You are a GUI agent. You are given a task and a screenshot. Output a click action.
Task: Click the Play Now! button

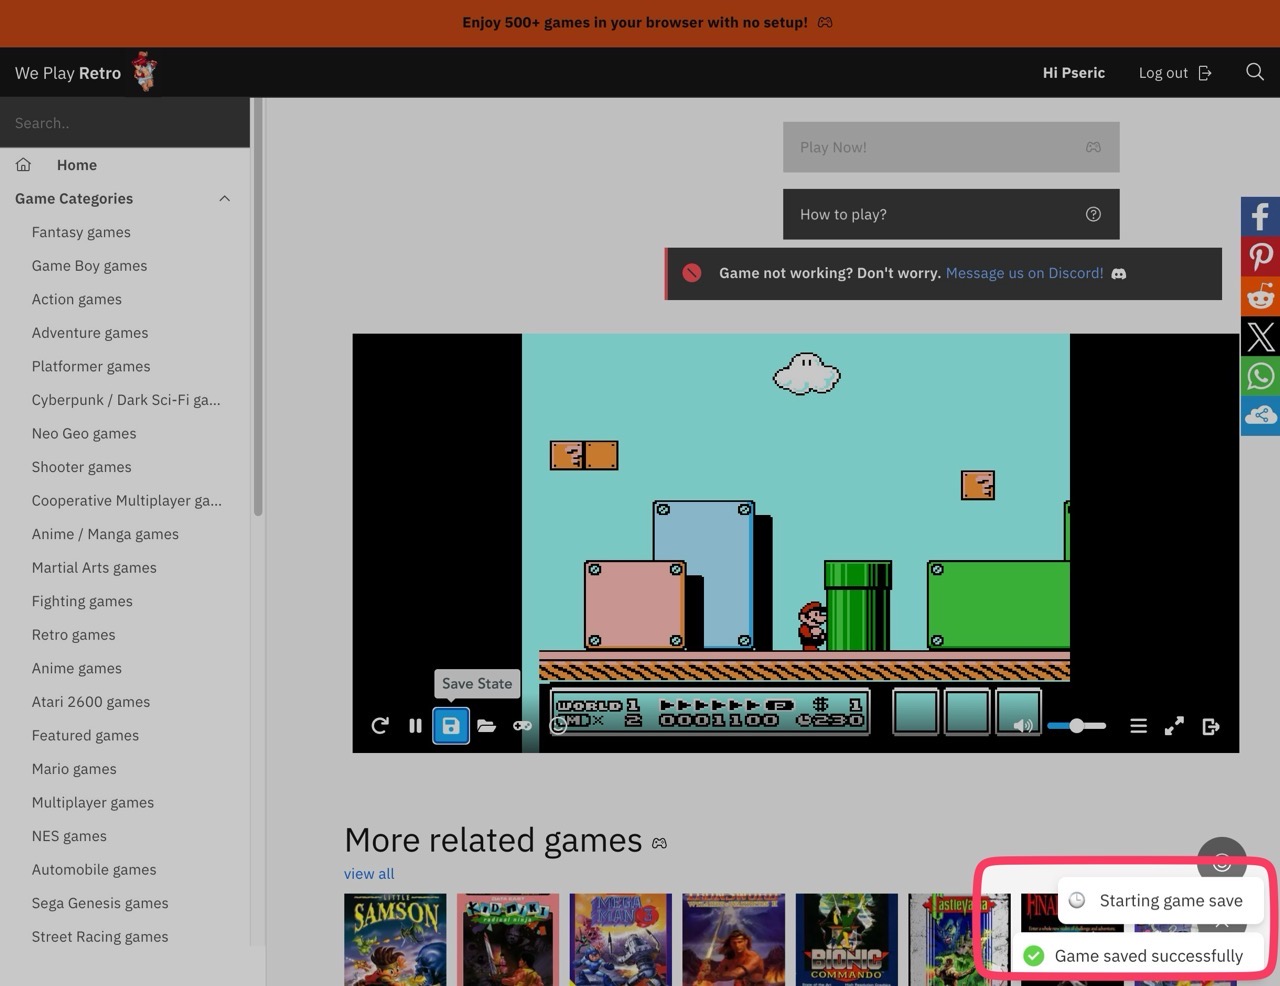coord(951,147)
